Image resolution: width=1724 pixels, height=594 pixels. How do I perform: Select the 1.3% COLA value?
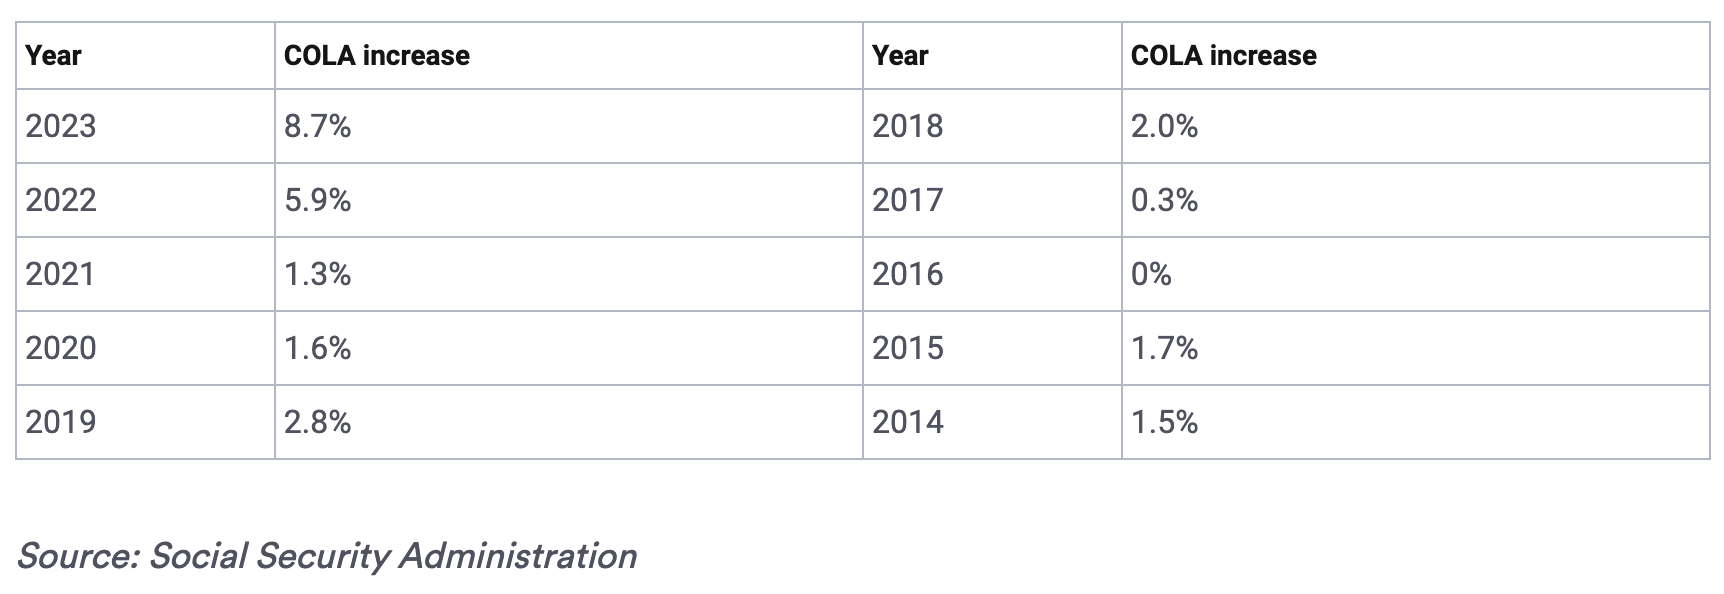coord(317,274)
